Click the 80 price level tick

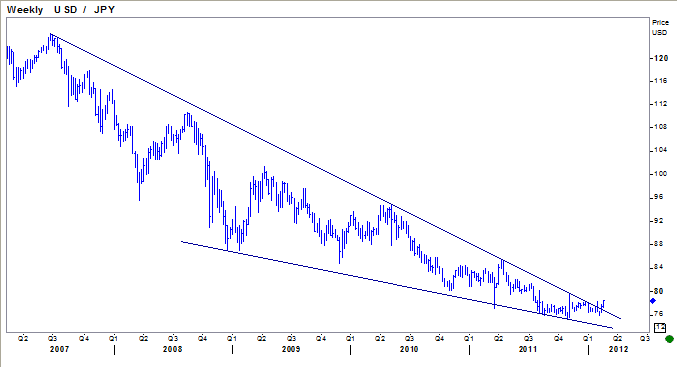659,291
